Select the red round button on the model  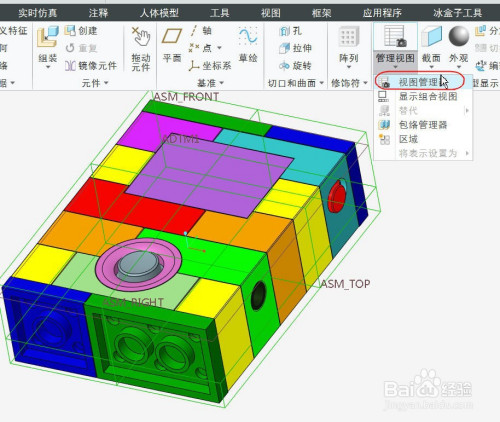pos(336,197)
